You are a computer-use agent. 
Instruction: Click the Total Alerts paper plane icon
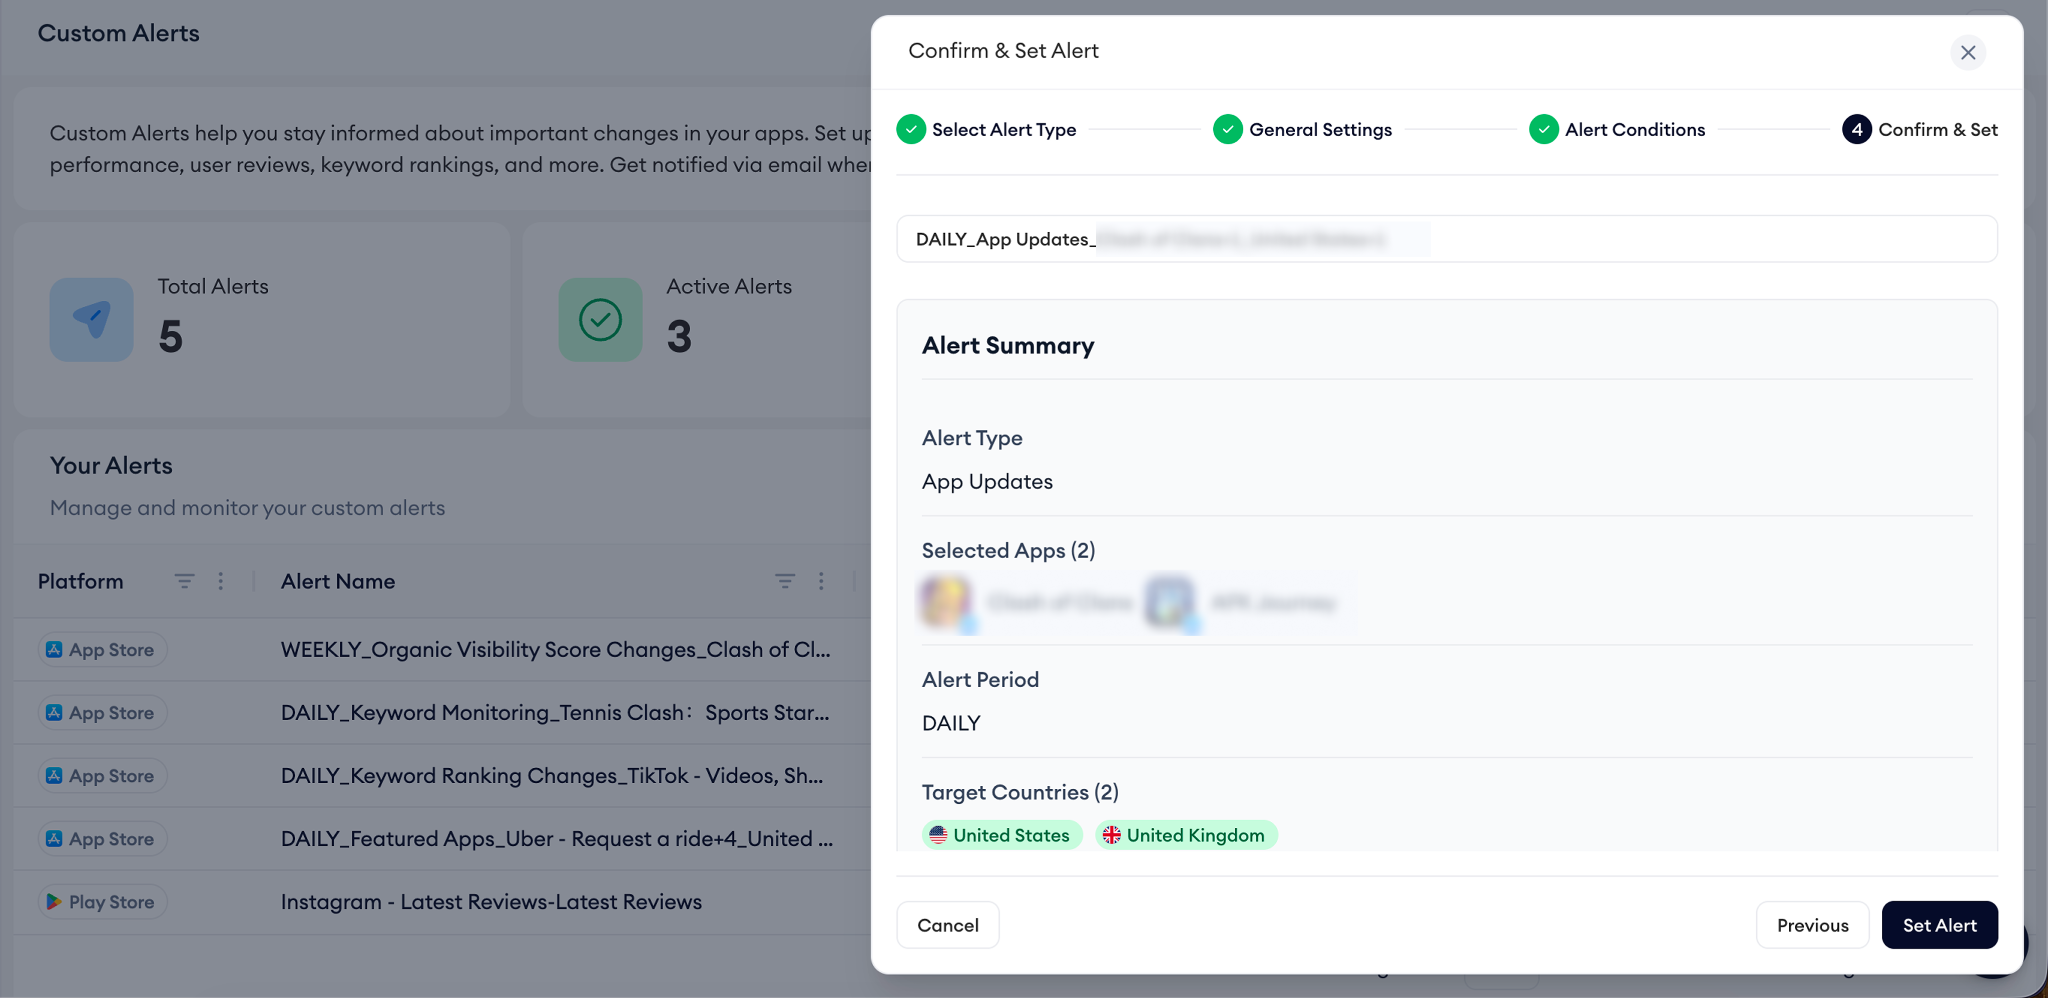(91, 320)
